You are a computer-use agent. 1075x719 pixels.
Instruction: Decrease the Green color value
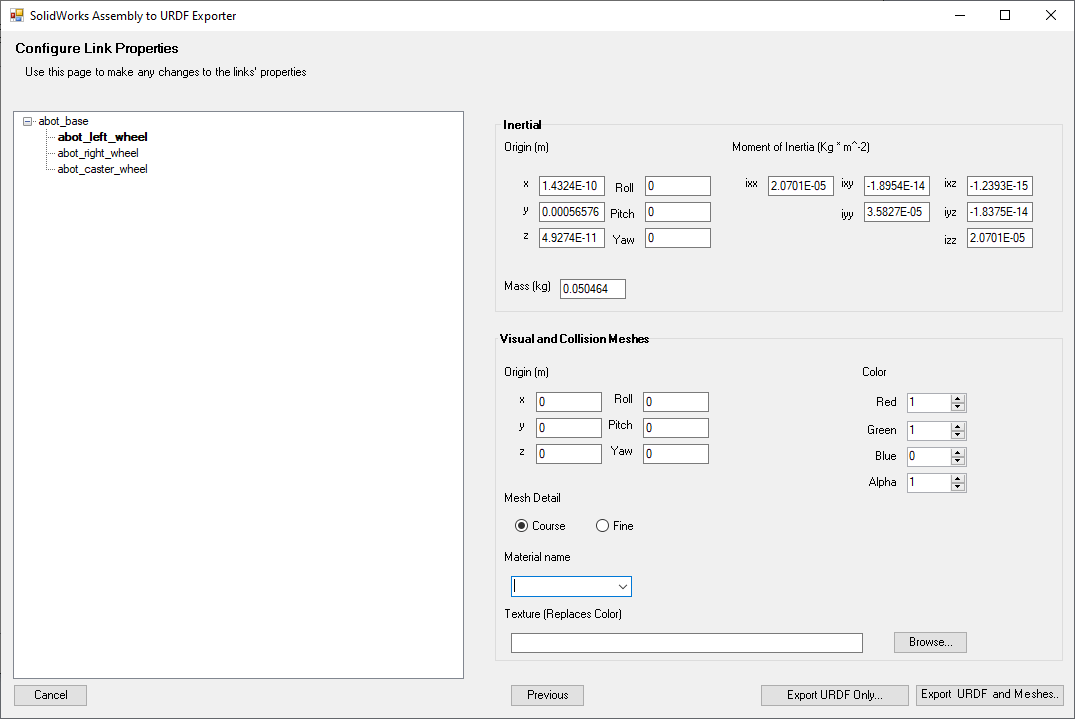click(958, 435)
